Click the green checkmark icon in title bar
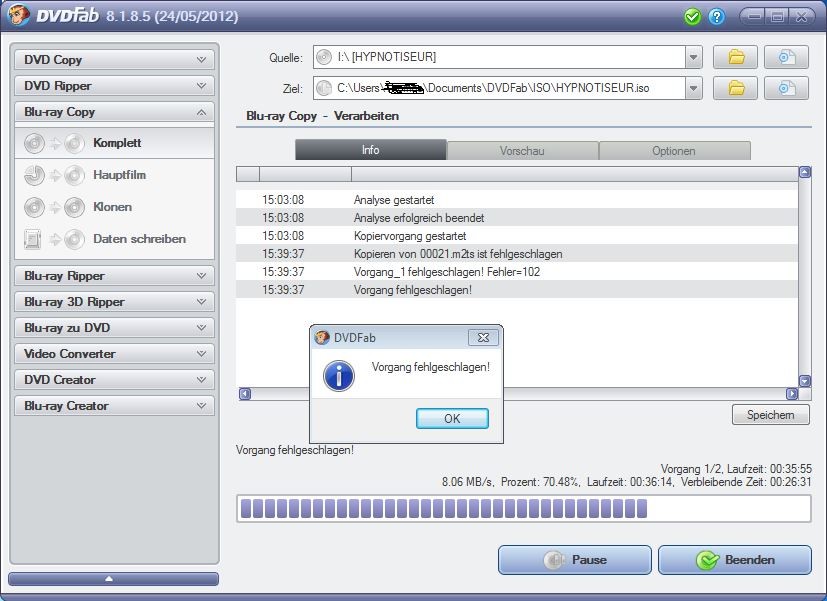 (692, 17)
